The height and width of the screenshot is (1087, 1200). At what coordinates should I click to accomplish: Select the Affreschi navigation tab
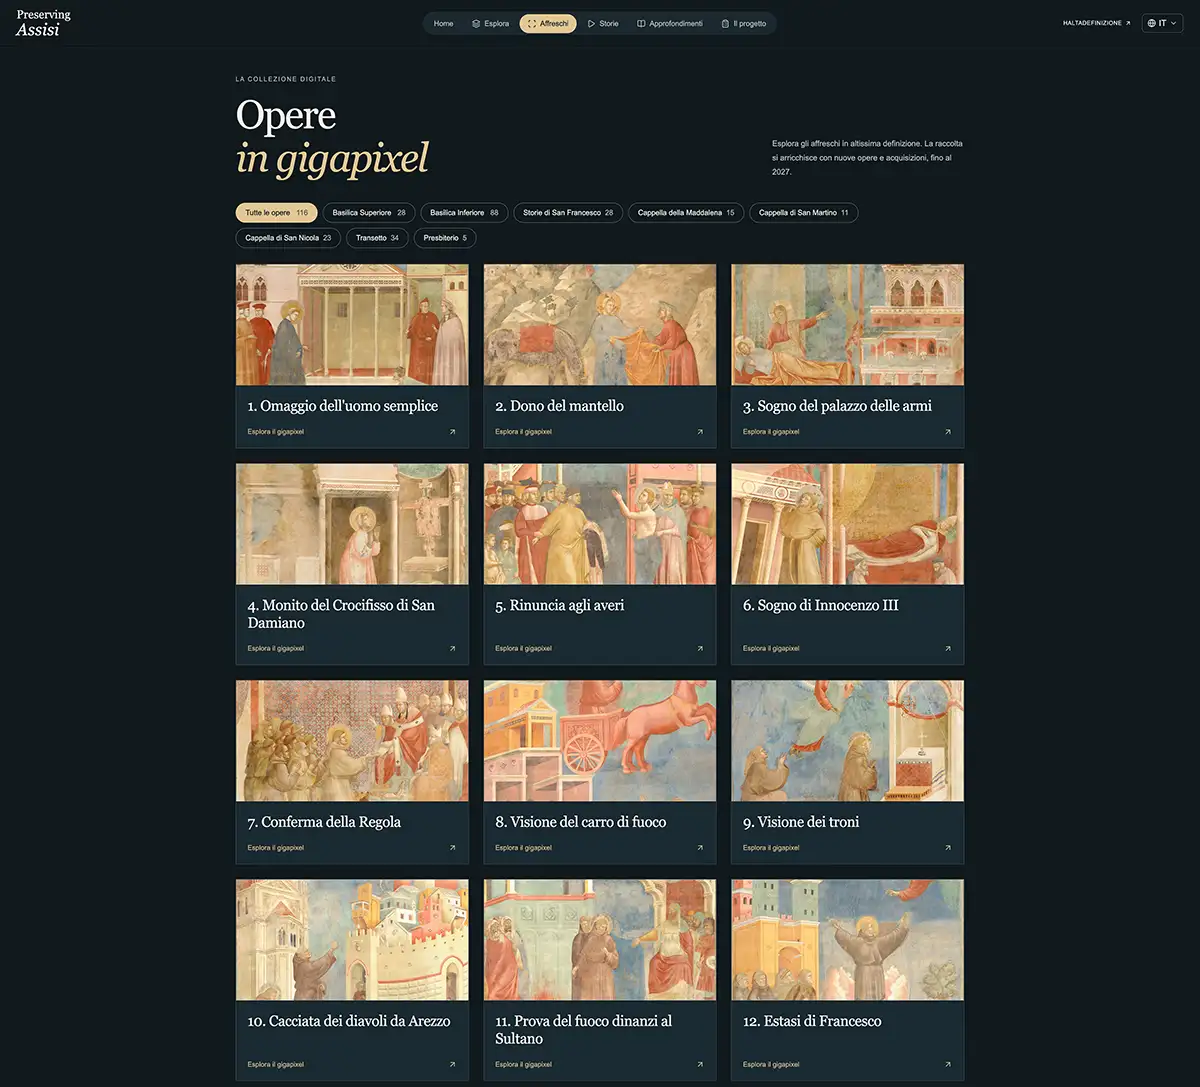tap(548, 23)
